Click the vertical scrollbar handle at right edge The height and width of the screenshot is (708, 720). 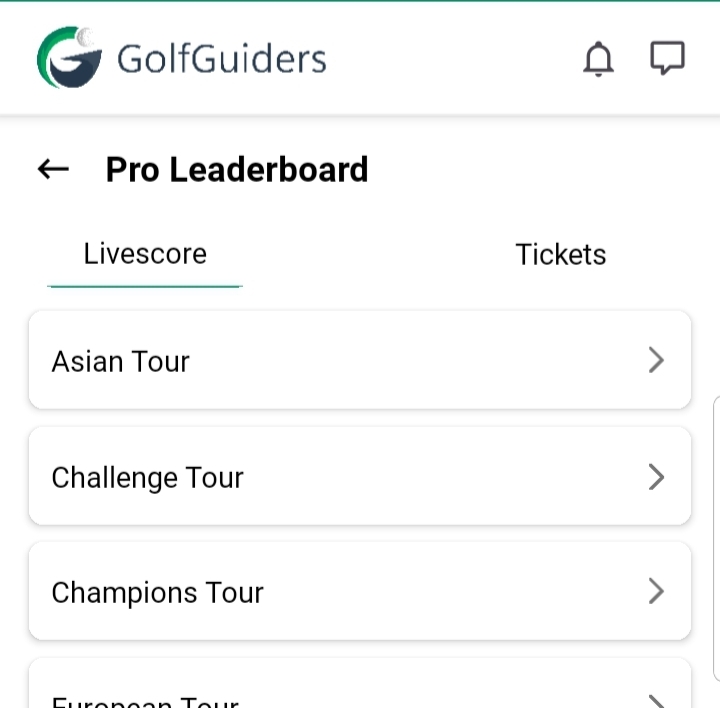(x=716, y=540)
